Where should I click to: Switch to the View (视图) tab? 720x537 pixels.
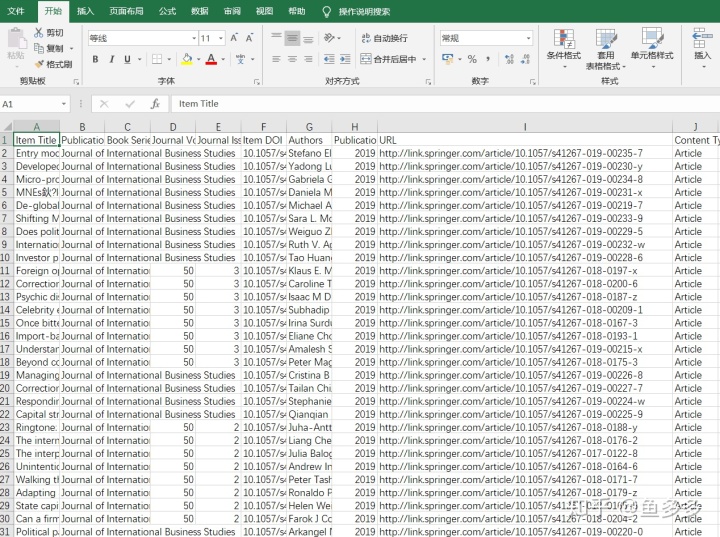[x=264, y=11]
